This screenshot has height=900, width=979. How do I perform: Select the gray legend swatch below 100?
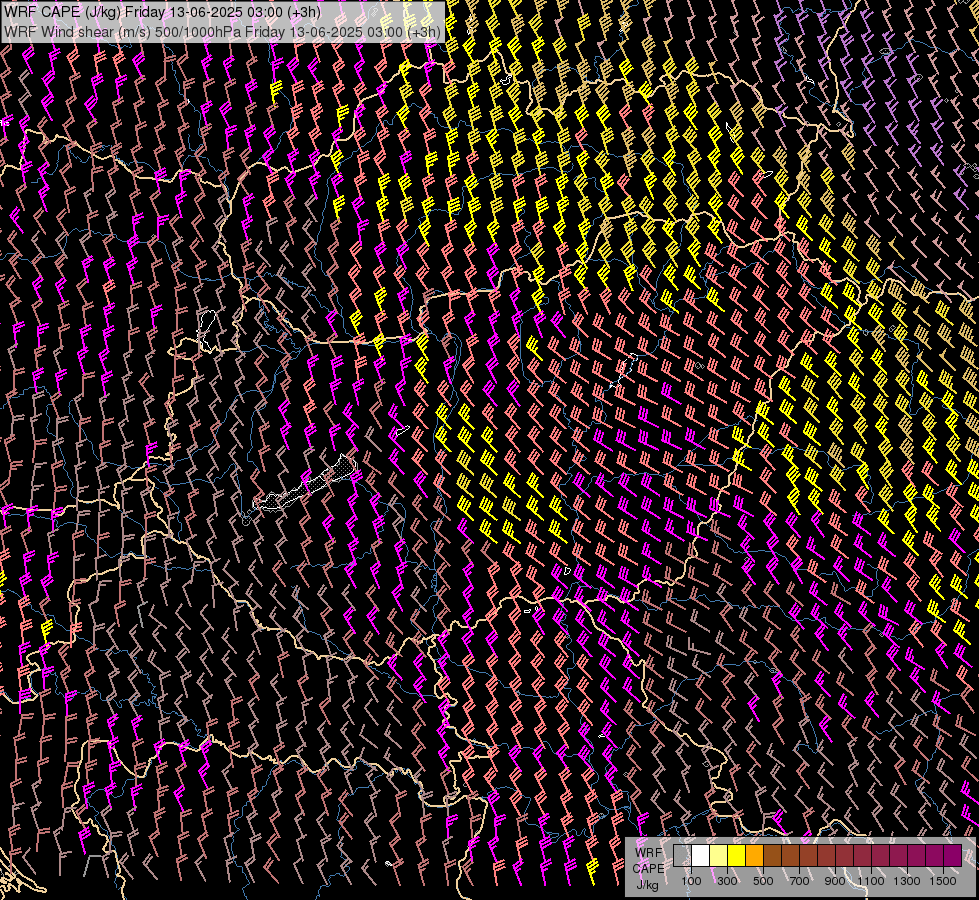click(682, 855)
